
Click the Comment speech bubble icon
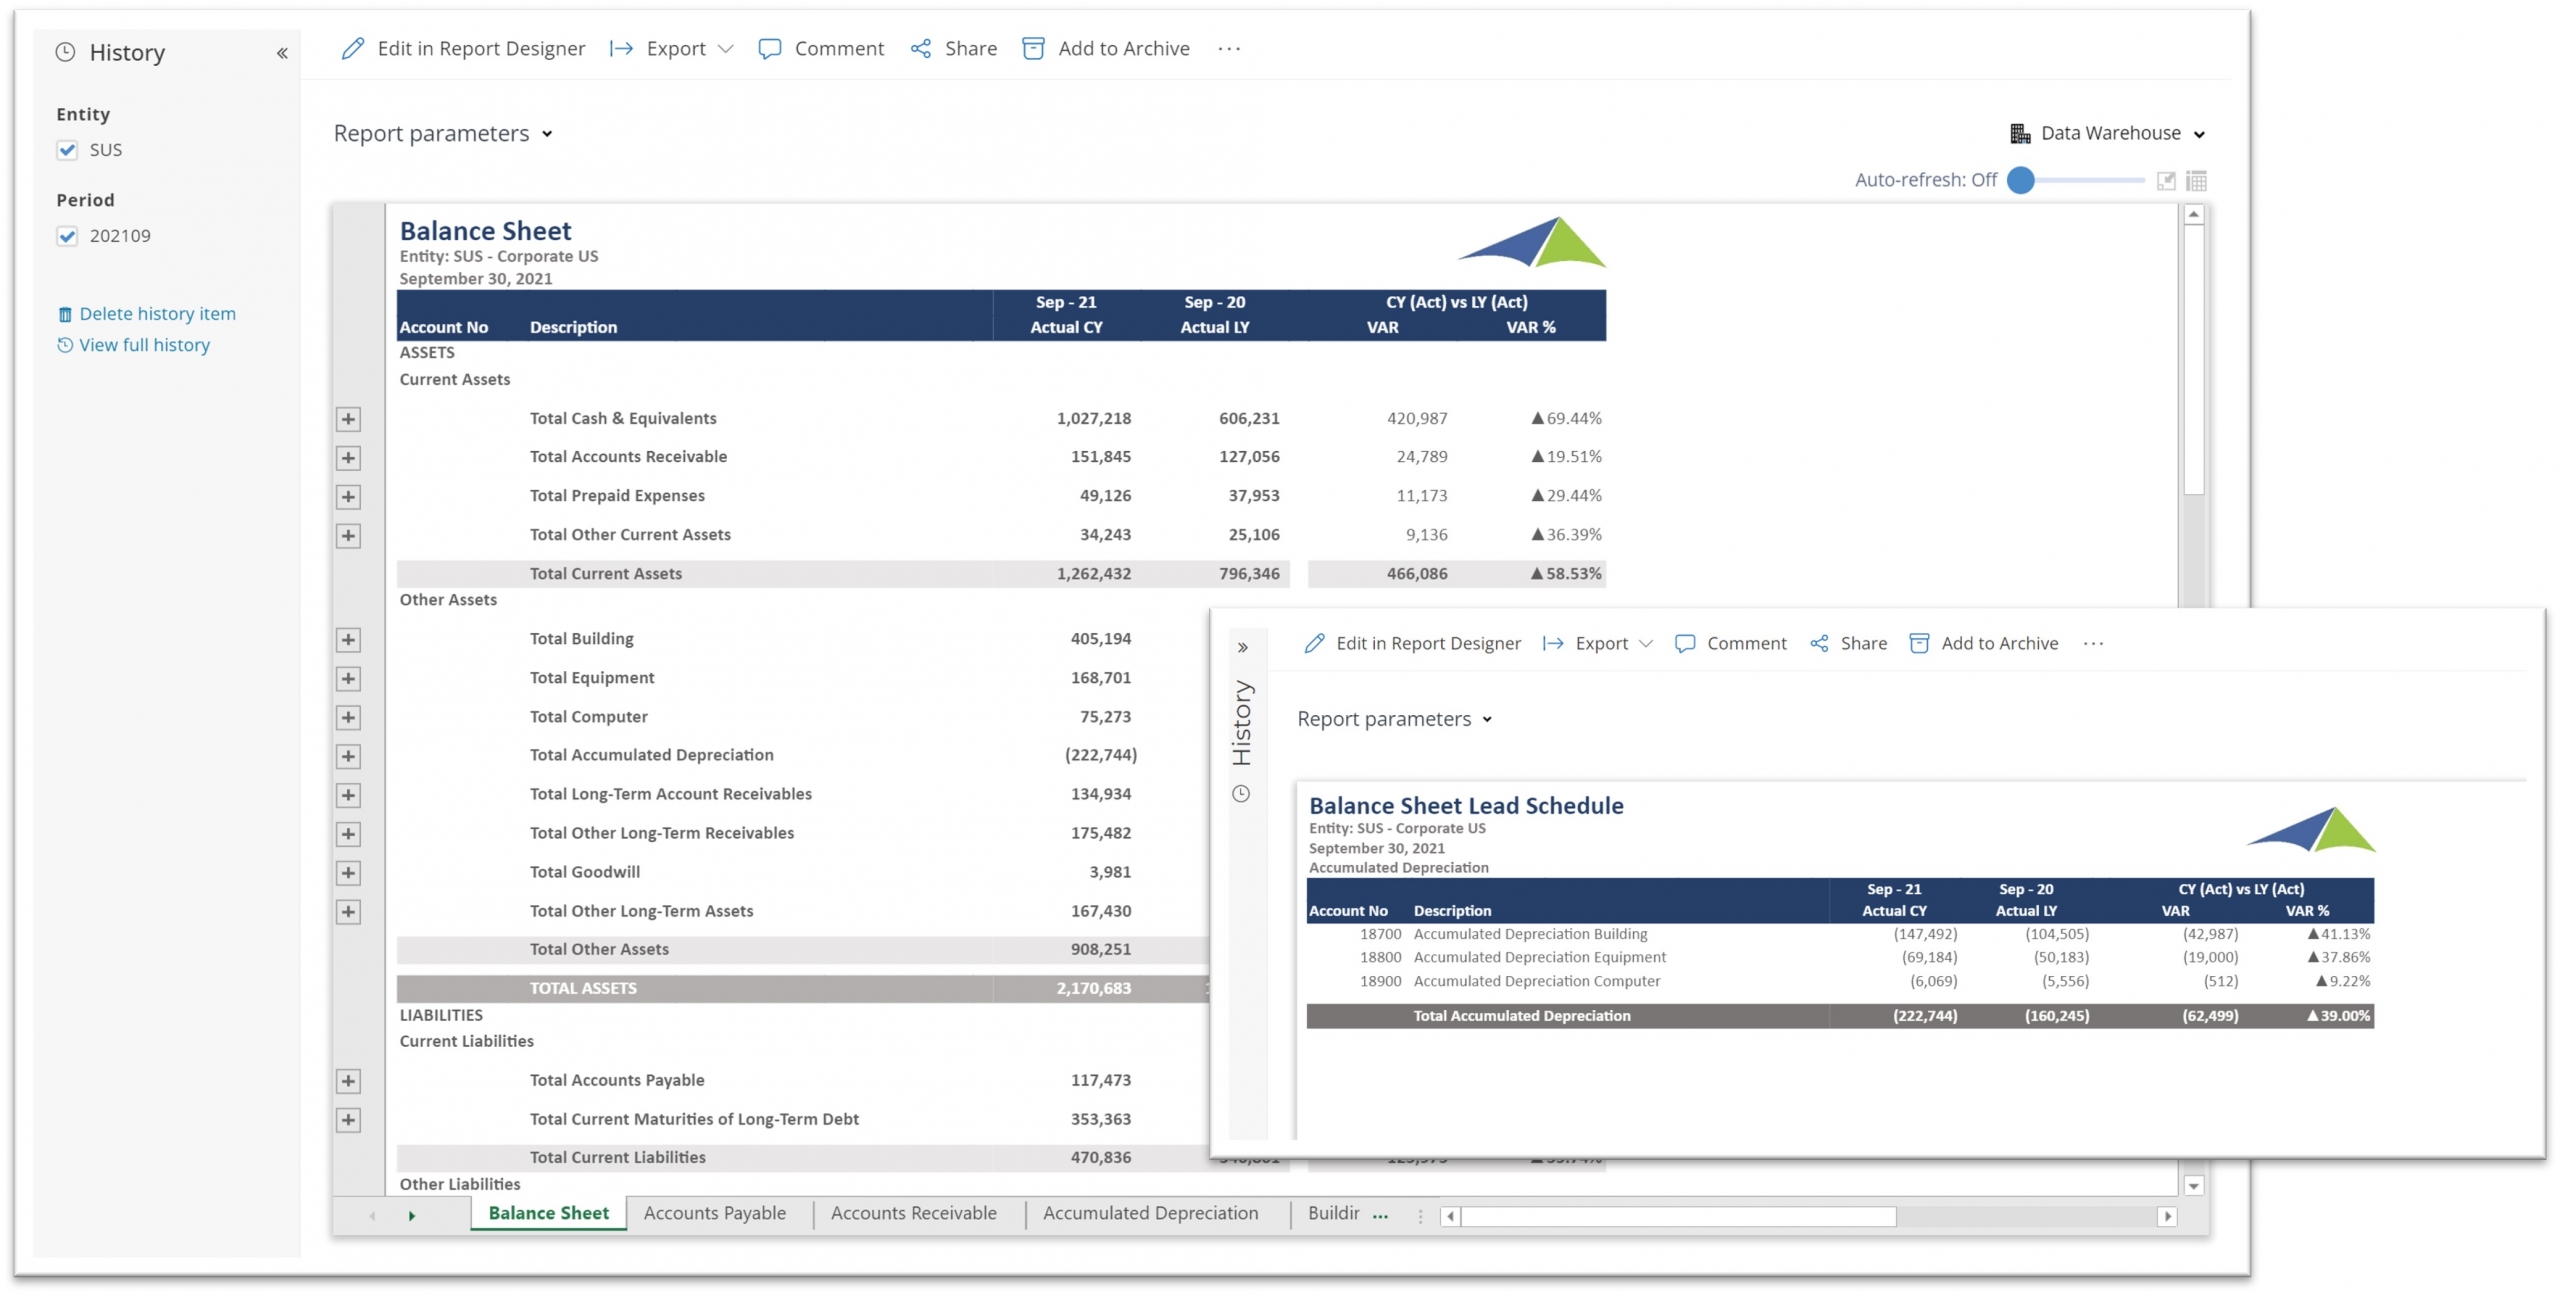point(769,48)
